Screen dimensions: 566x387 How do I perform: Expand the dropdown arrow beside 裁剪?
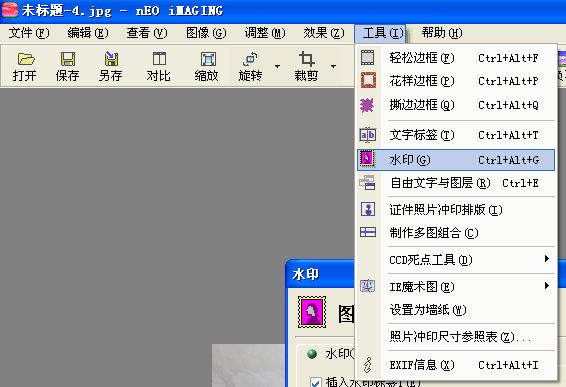(x=333, y=66)
